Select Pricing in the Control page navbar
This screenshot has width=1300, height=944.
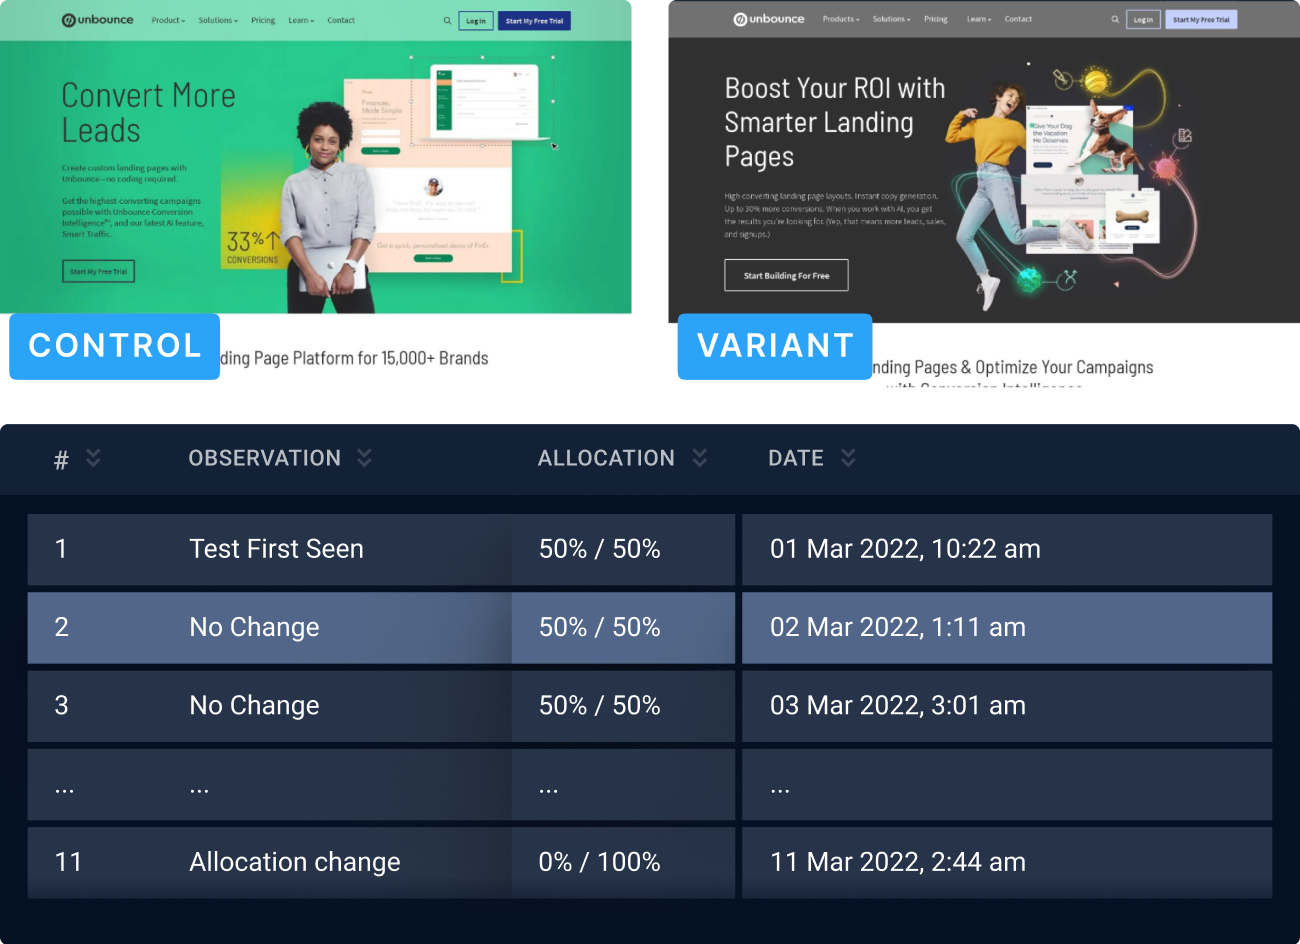(x=262, y=20)
